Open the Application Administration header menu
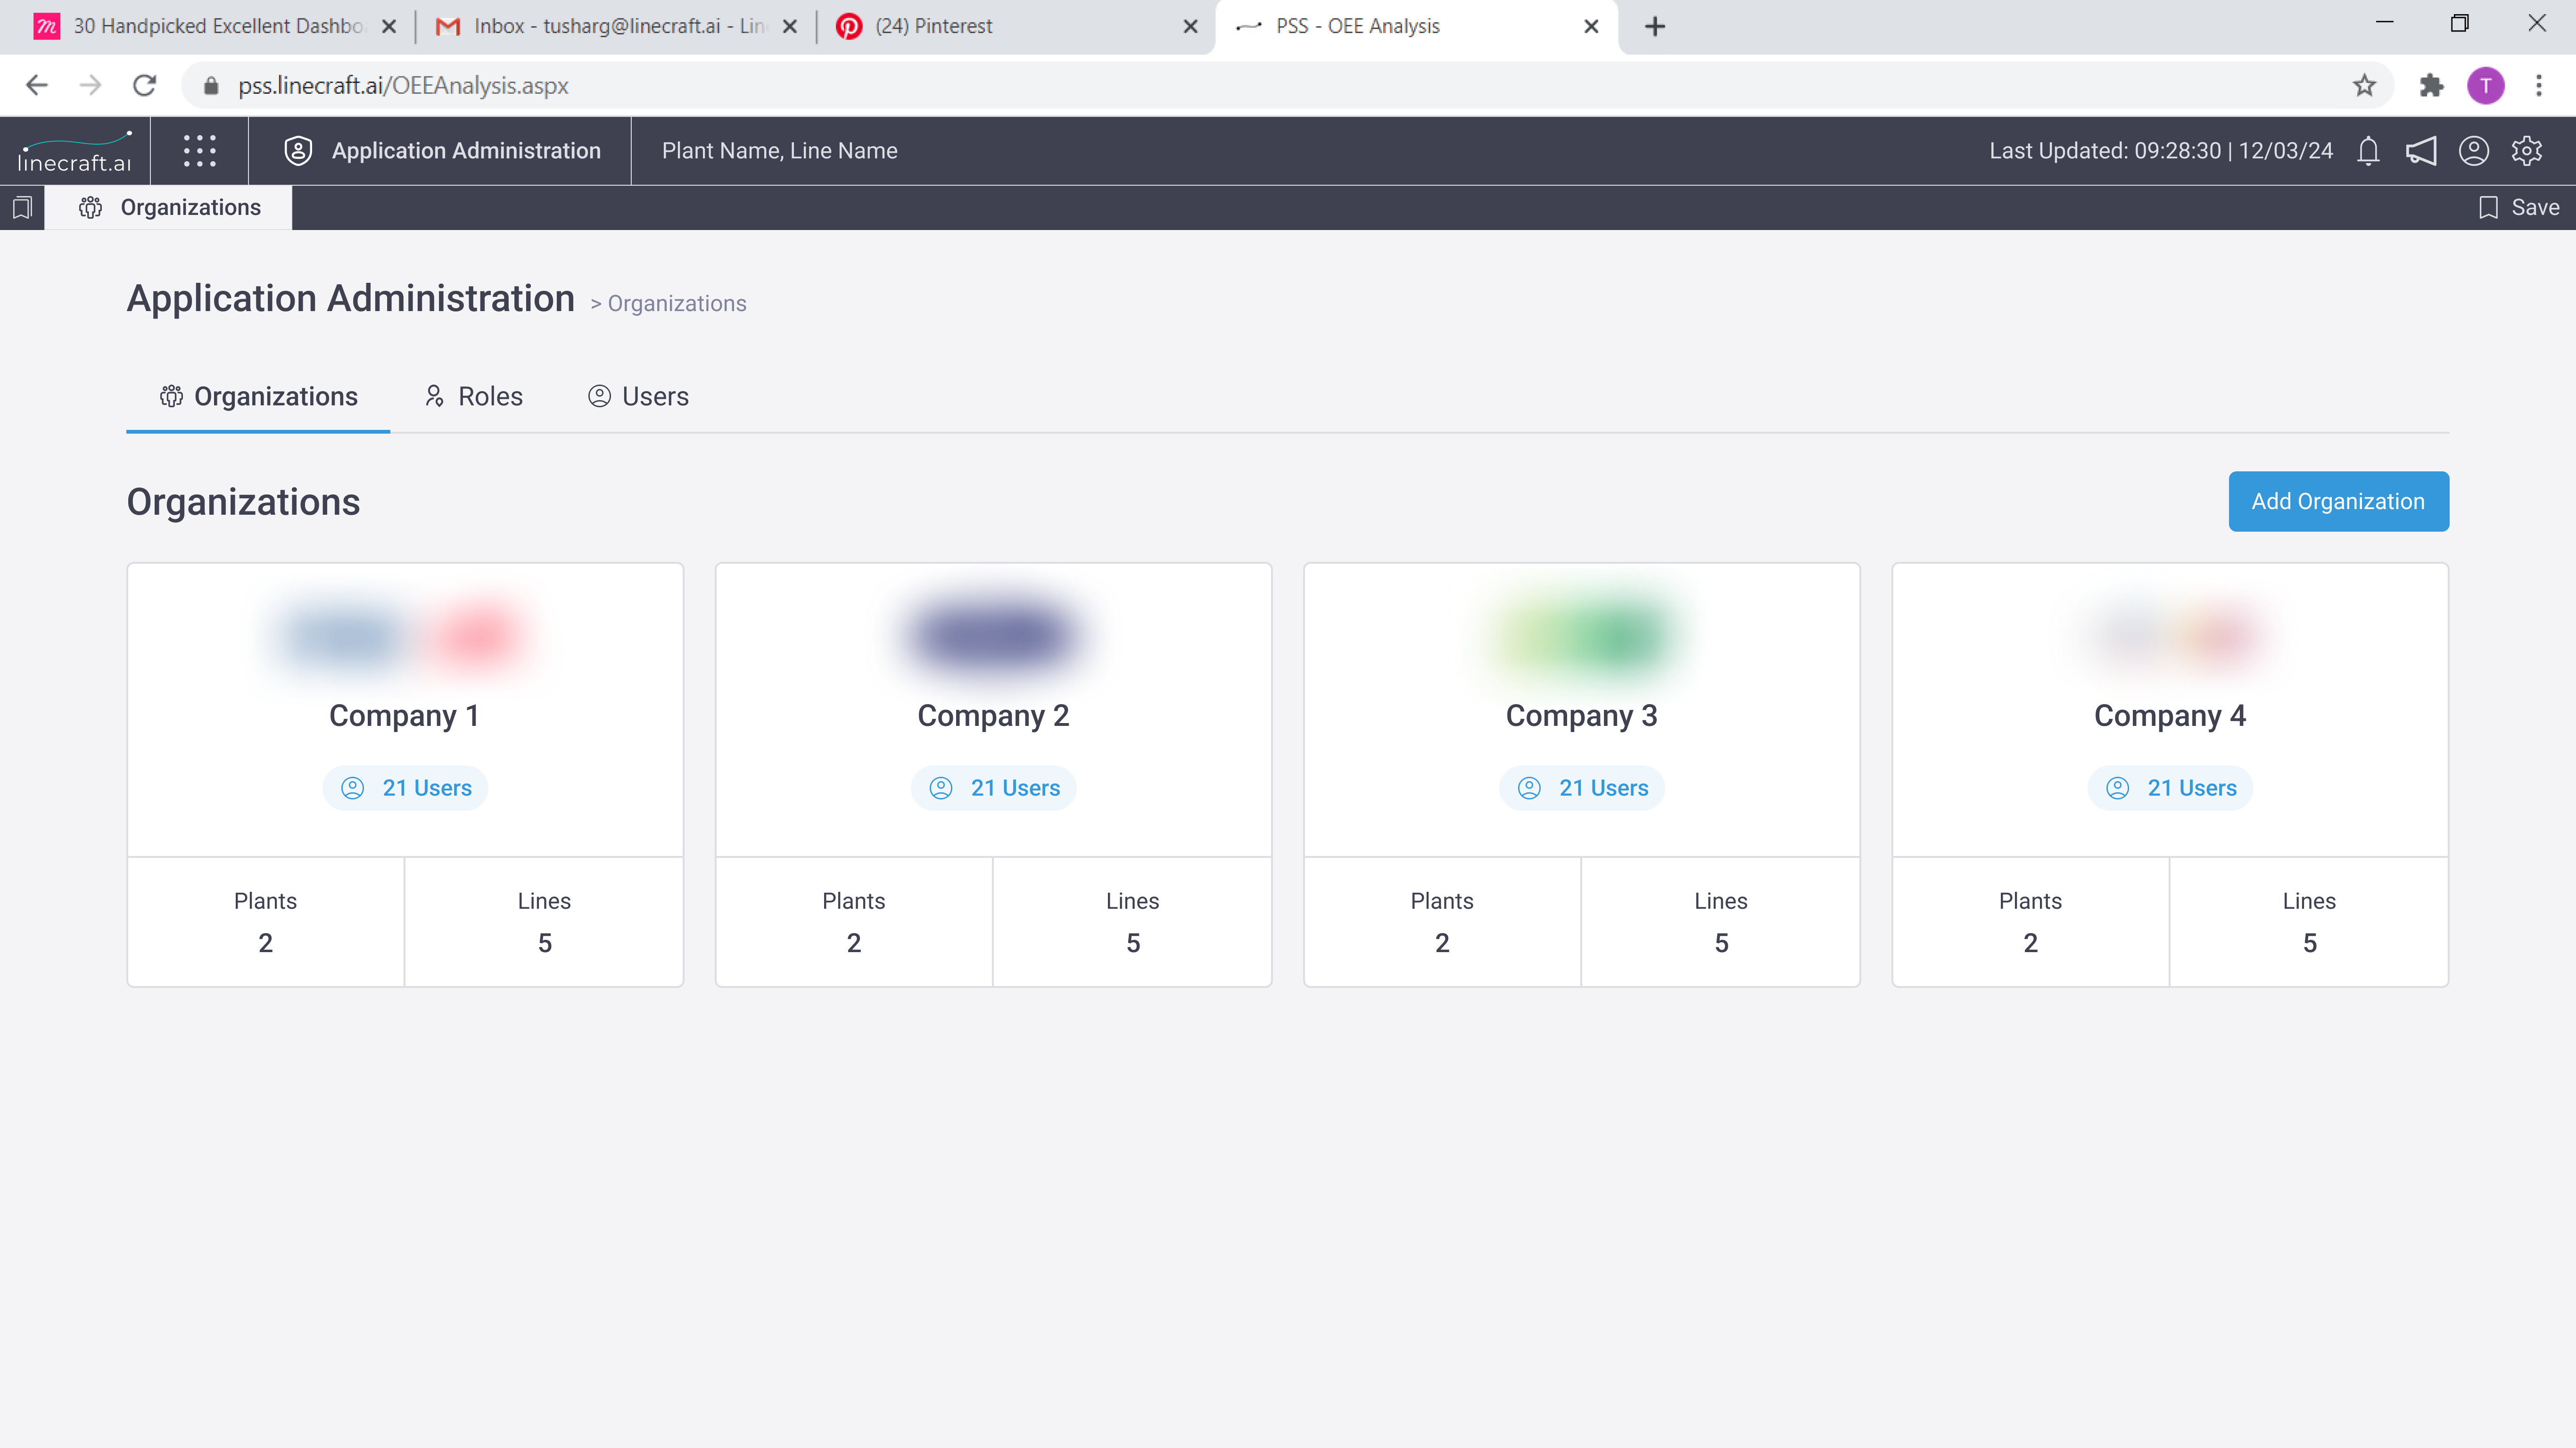The height and width of the screenshot is (1448, 2576). click(x=442, y=151)
